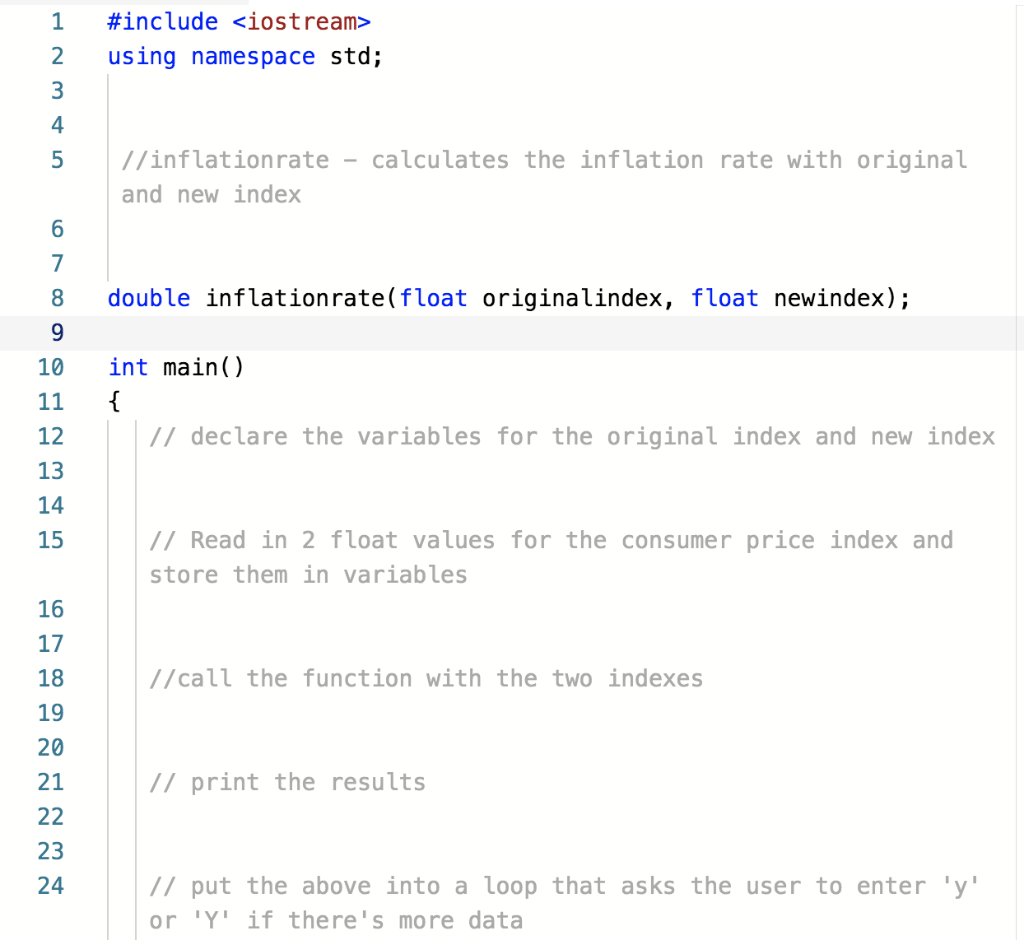
Task: Click line number 24 in the gutter
Action: [x=50, y=885]
